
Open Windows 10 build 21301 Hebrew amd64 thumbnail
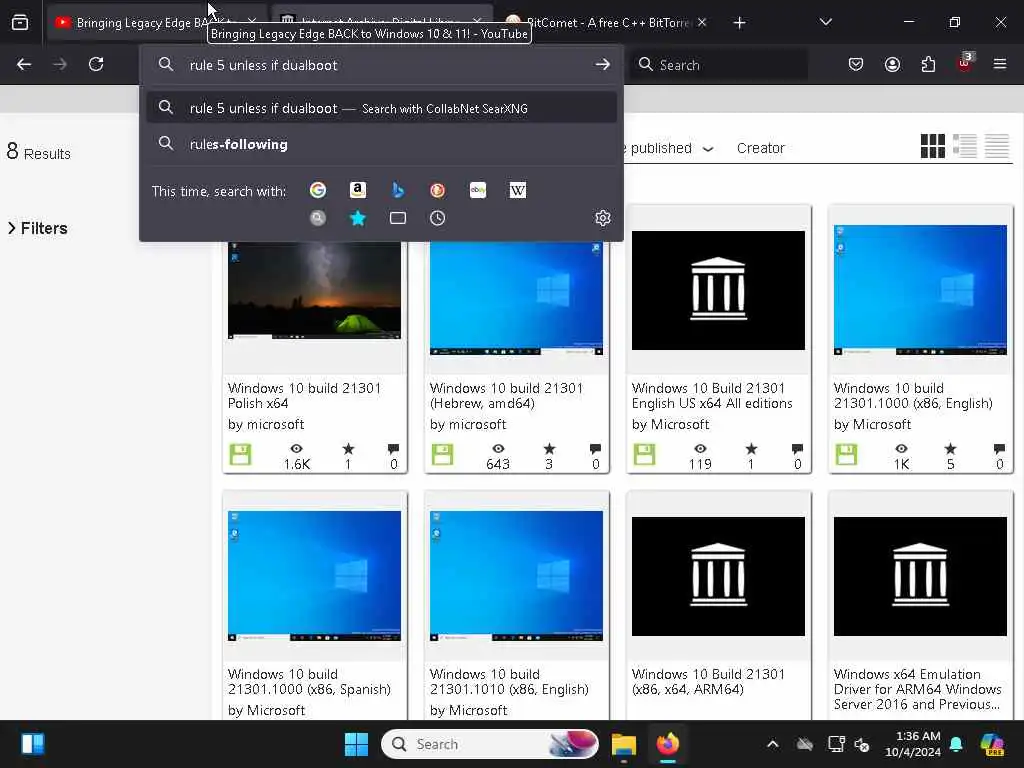pyautogui.click(x=516, y=298)
